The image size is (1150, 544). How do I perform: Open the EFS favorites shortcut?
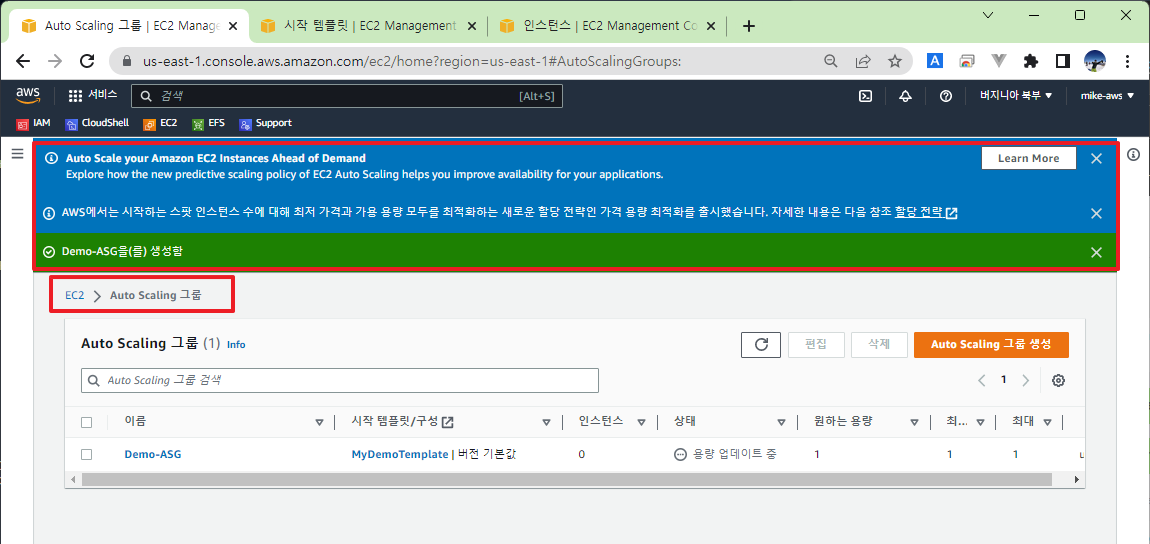click(208, 123)
